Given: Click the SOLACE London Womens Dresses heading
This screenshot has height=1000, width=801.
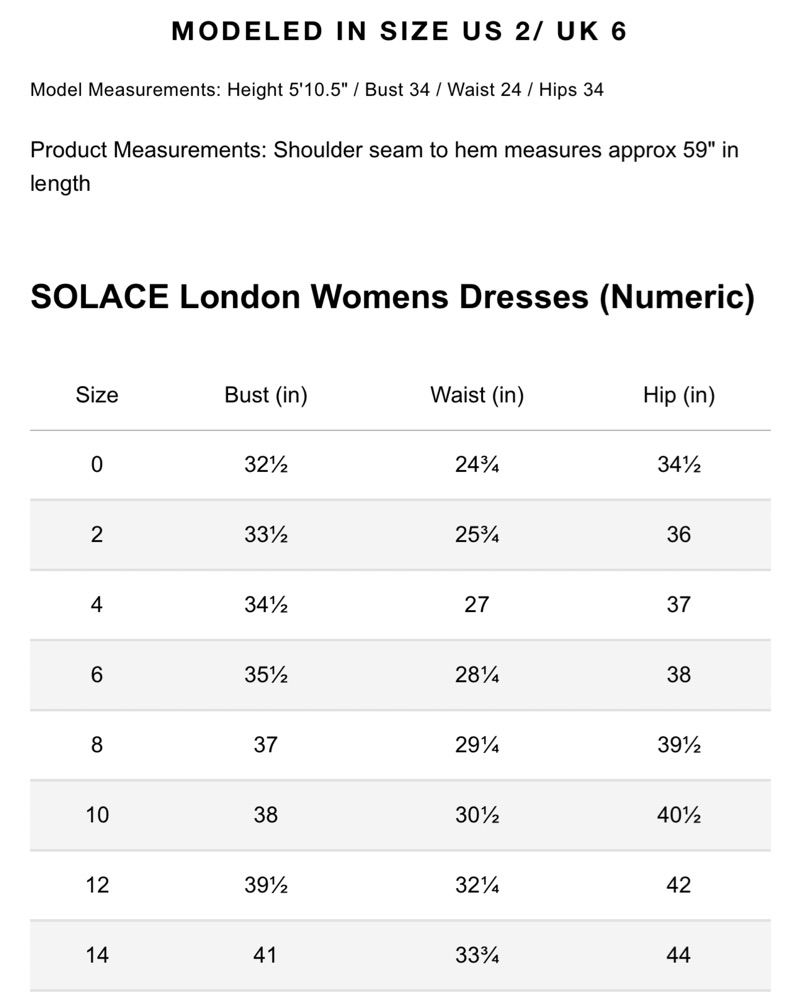Looking at the screenshot, I should pyautogui.click(x=392, y=297).
